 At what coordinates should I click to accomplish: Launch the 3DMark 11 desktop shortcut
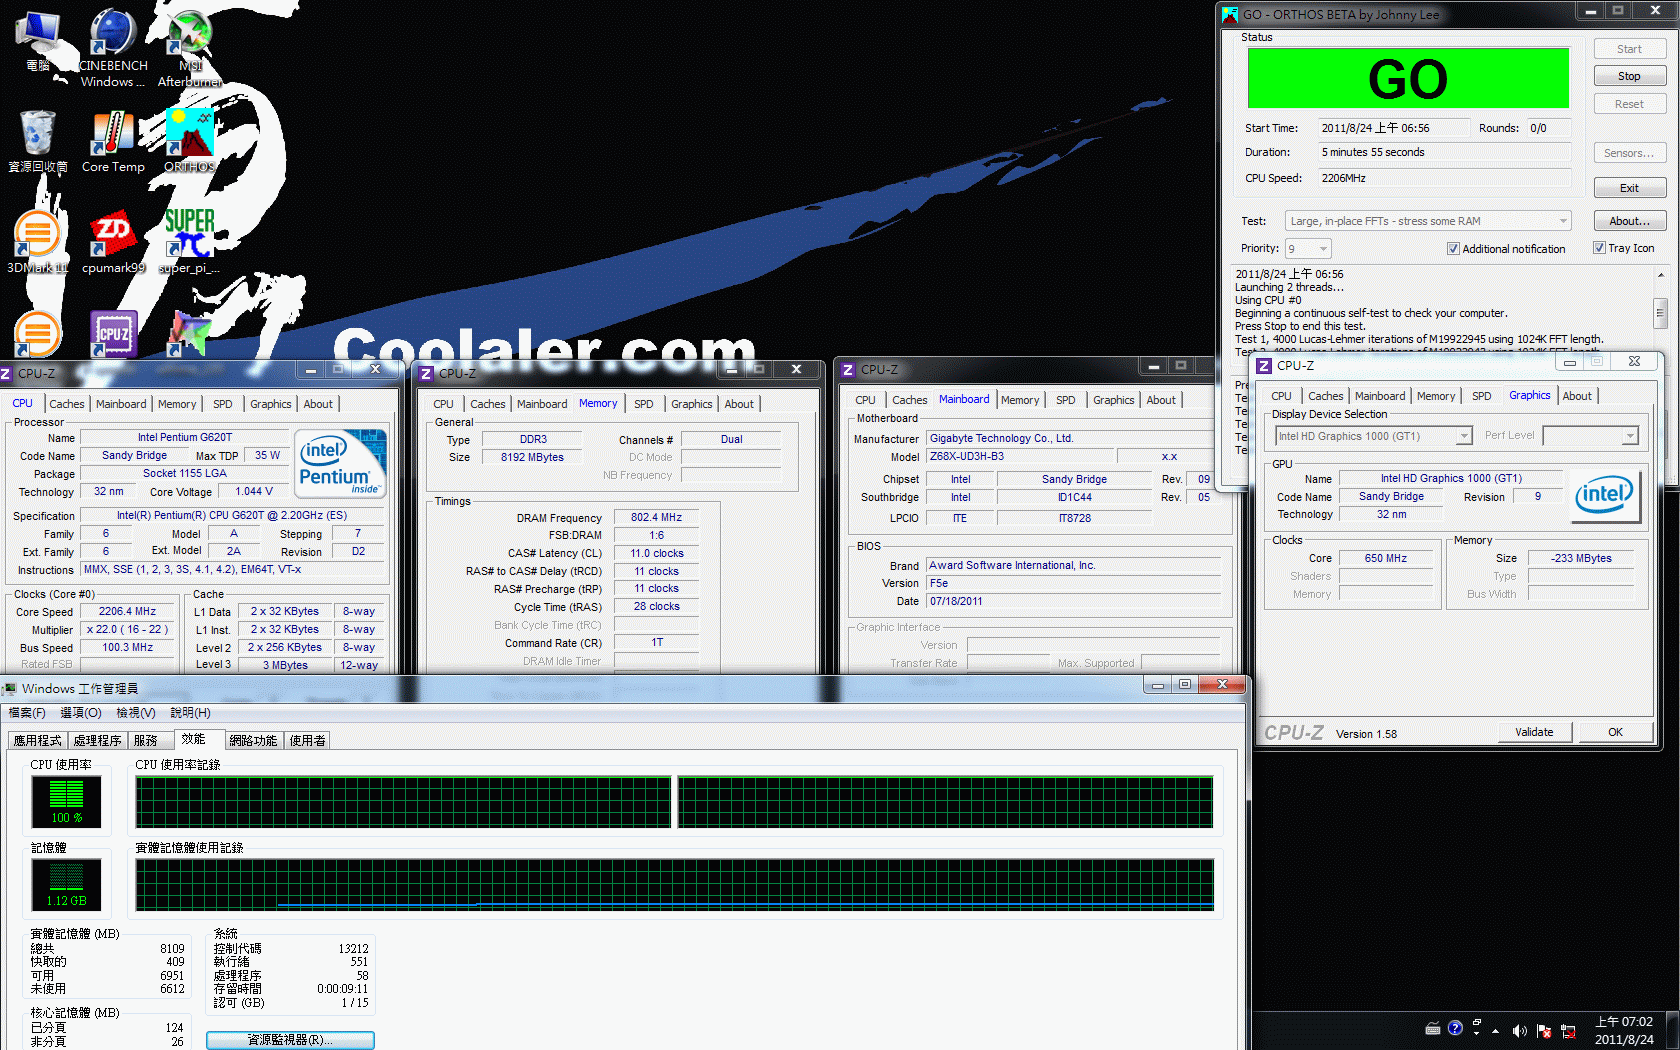pos(38,242)
